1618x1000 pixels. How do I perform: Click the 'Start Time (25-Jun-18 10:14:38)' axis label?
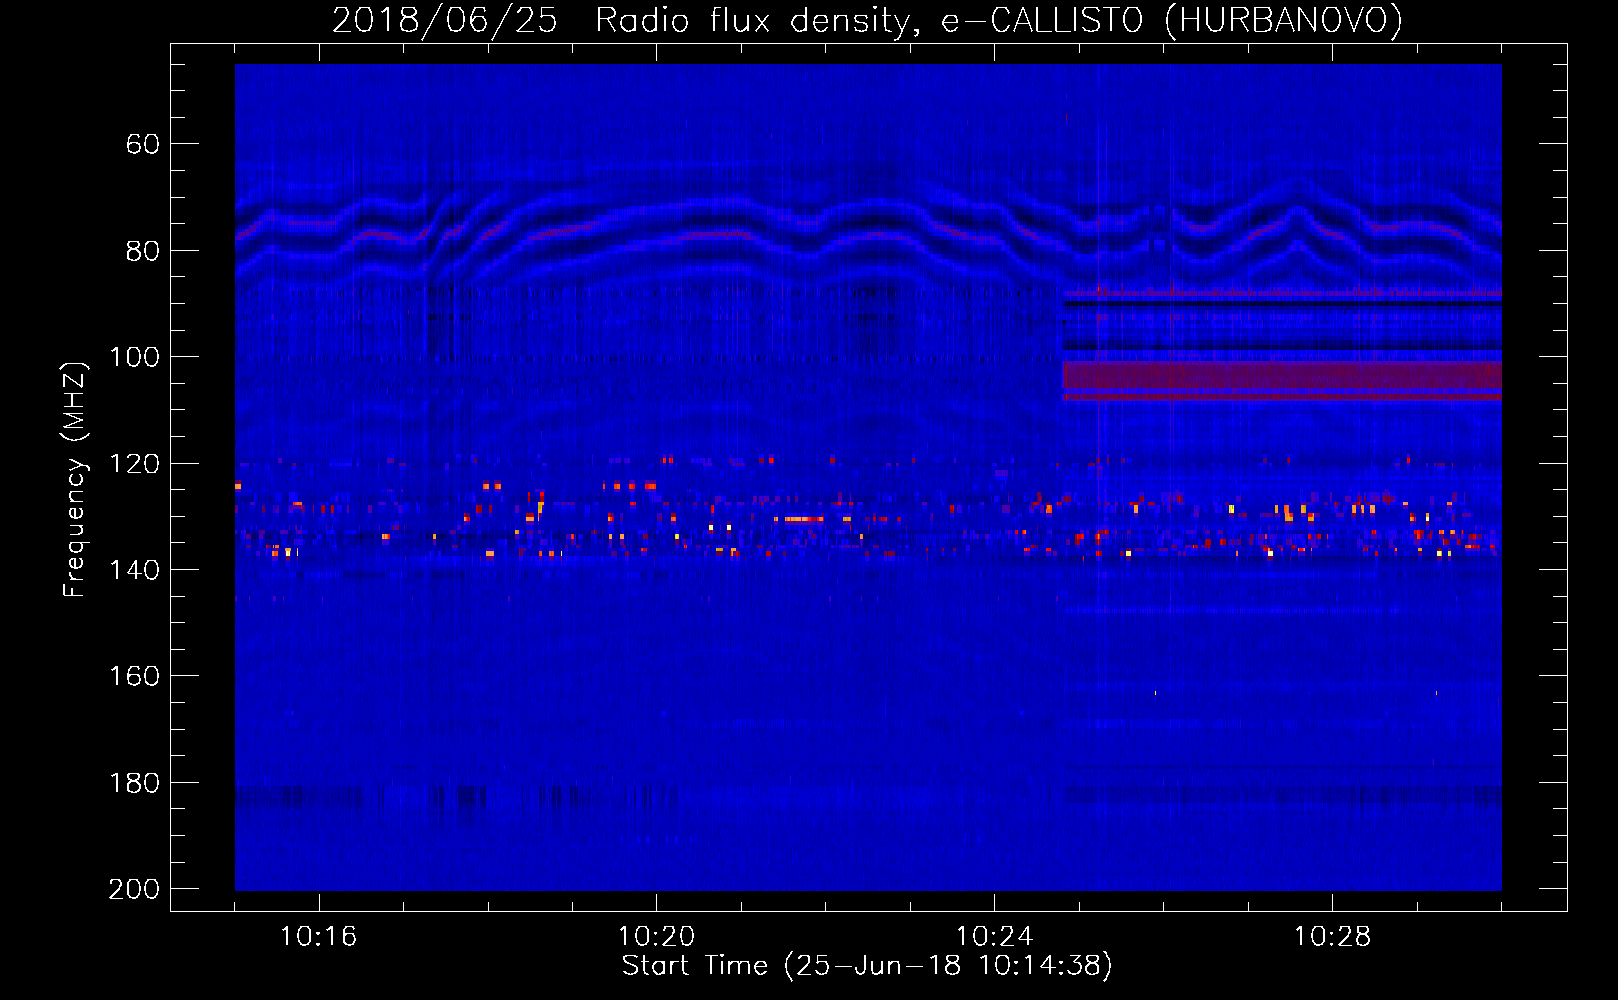point(867,966)
